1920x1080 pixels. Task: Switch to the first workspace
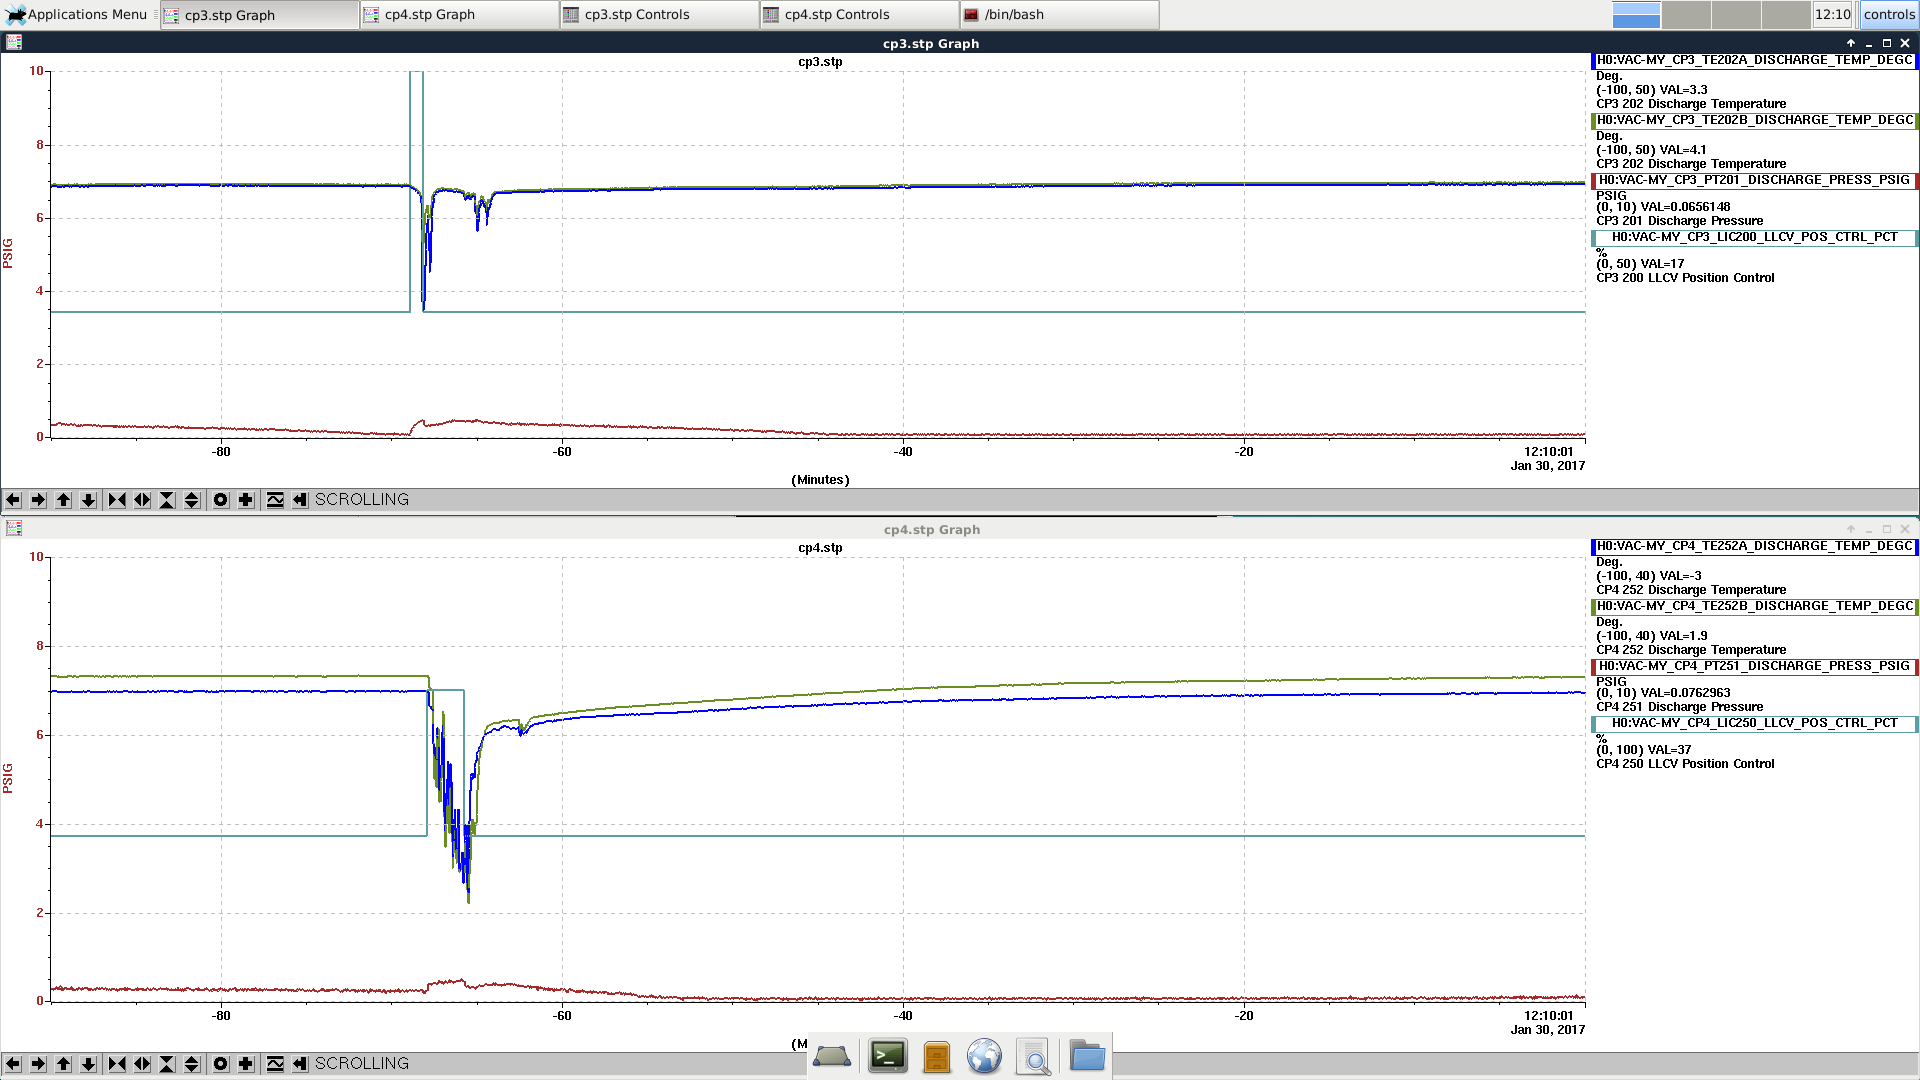[1636, 15]
